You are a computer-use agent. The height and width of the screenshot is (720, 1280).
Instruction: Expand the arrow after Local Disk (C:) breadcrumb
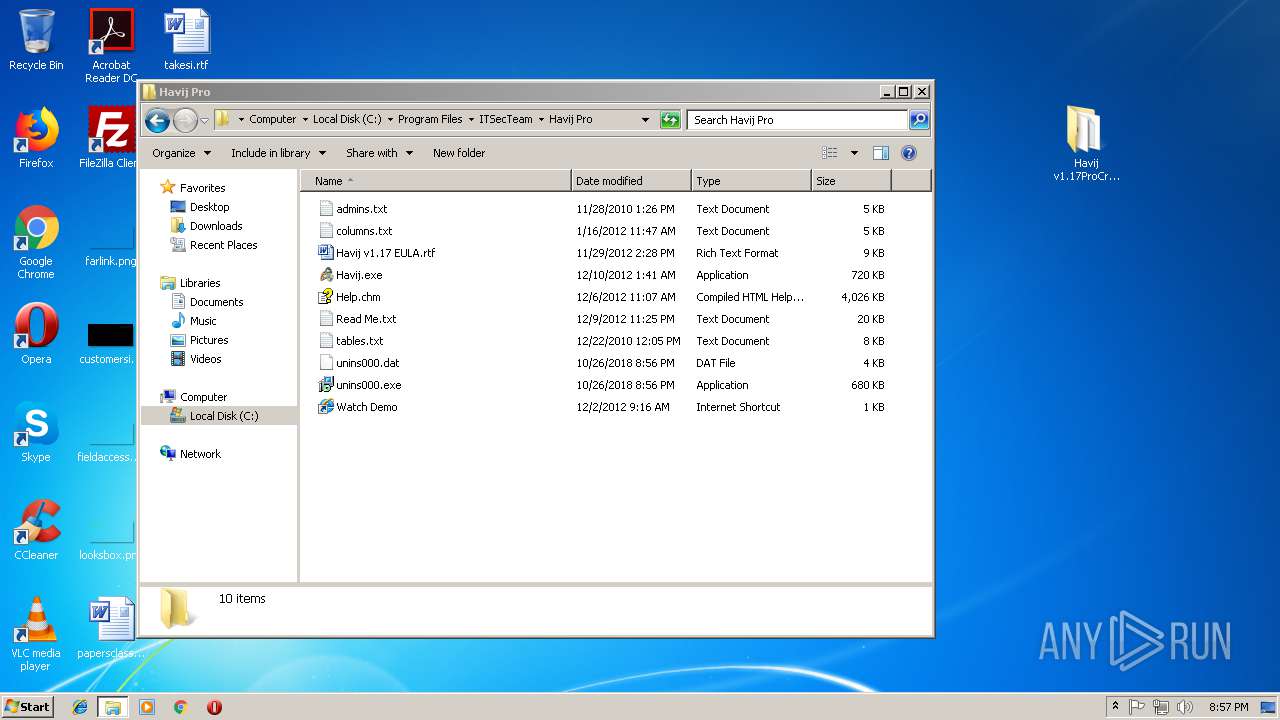(390, 119)
